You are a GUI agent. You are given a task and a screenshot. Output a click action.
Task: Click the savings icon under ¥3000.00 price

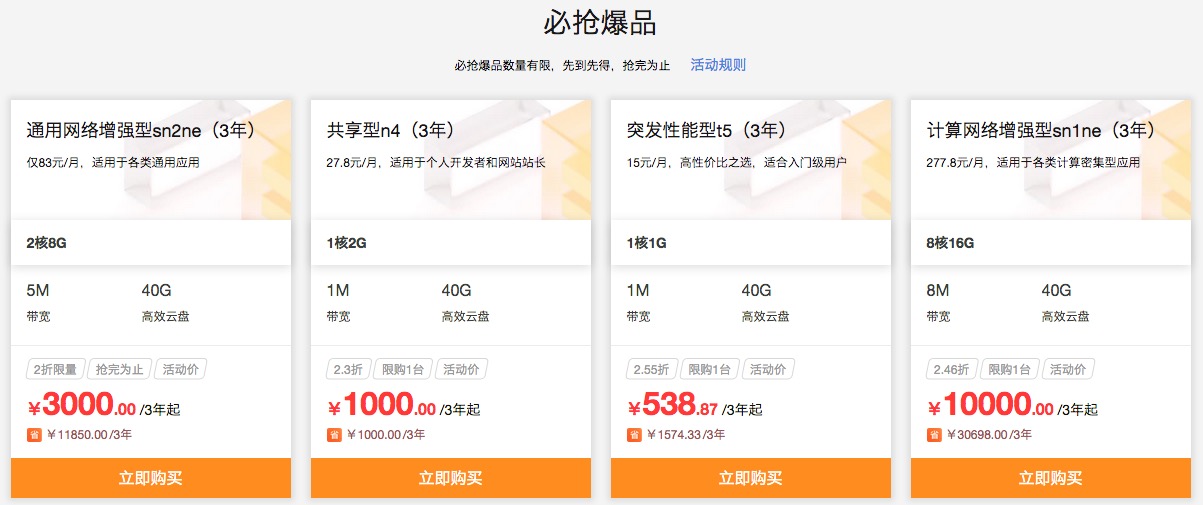(x=34, y=435)
